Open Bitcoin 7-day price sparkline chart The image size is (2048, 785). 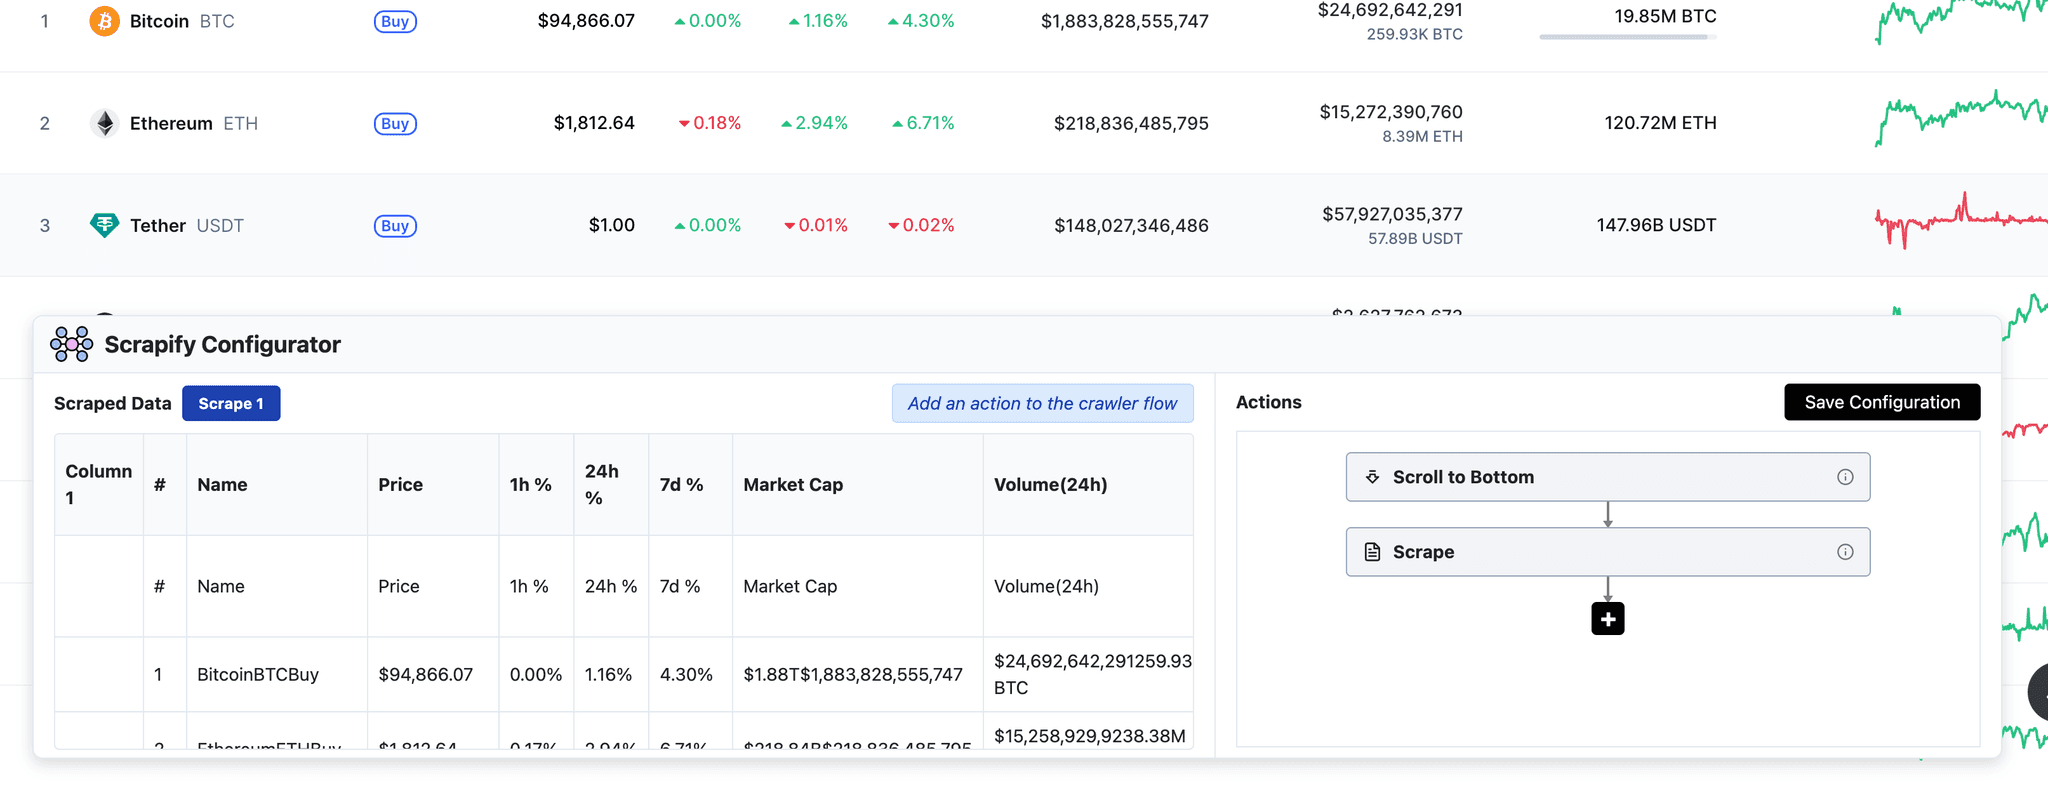pyautogui.click(x=1961, y=21)
